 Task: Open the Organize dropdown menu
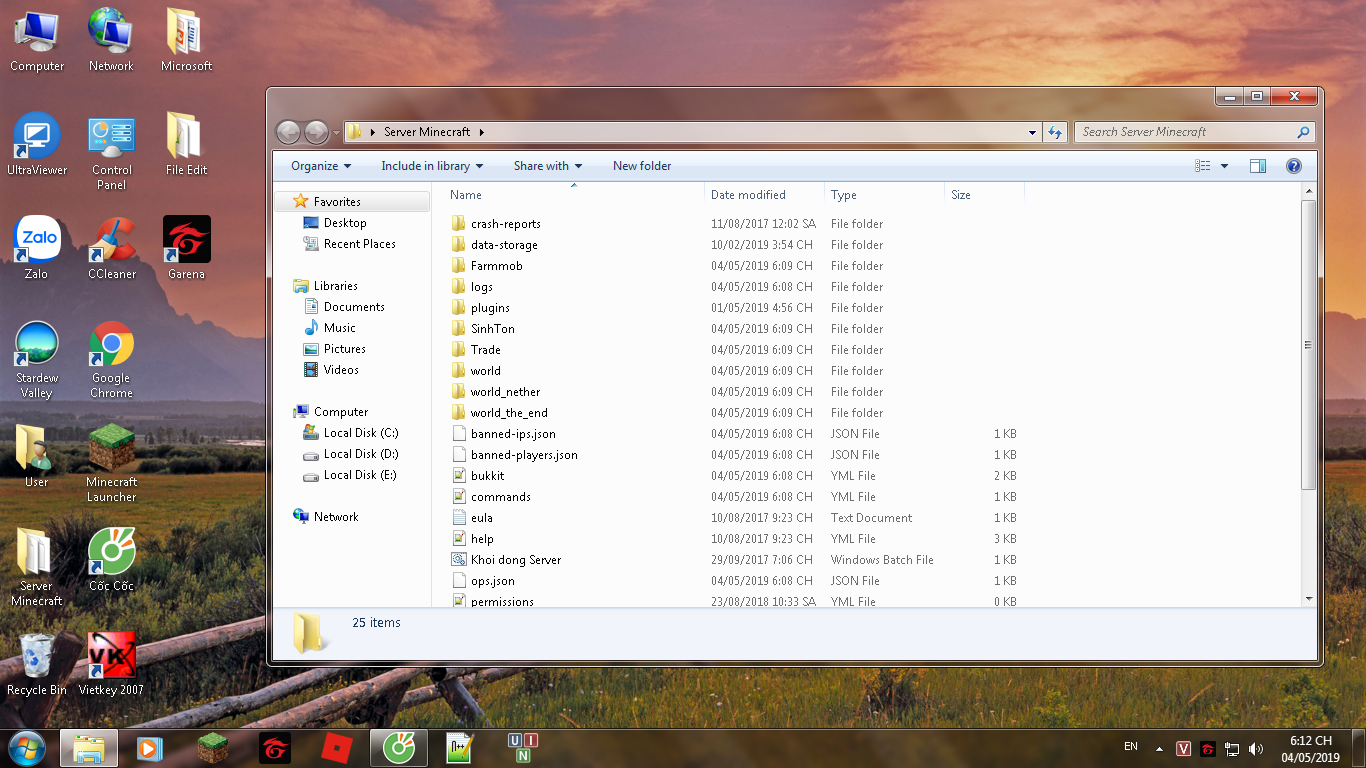click(x=320, y=166)
